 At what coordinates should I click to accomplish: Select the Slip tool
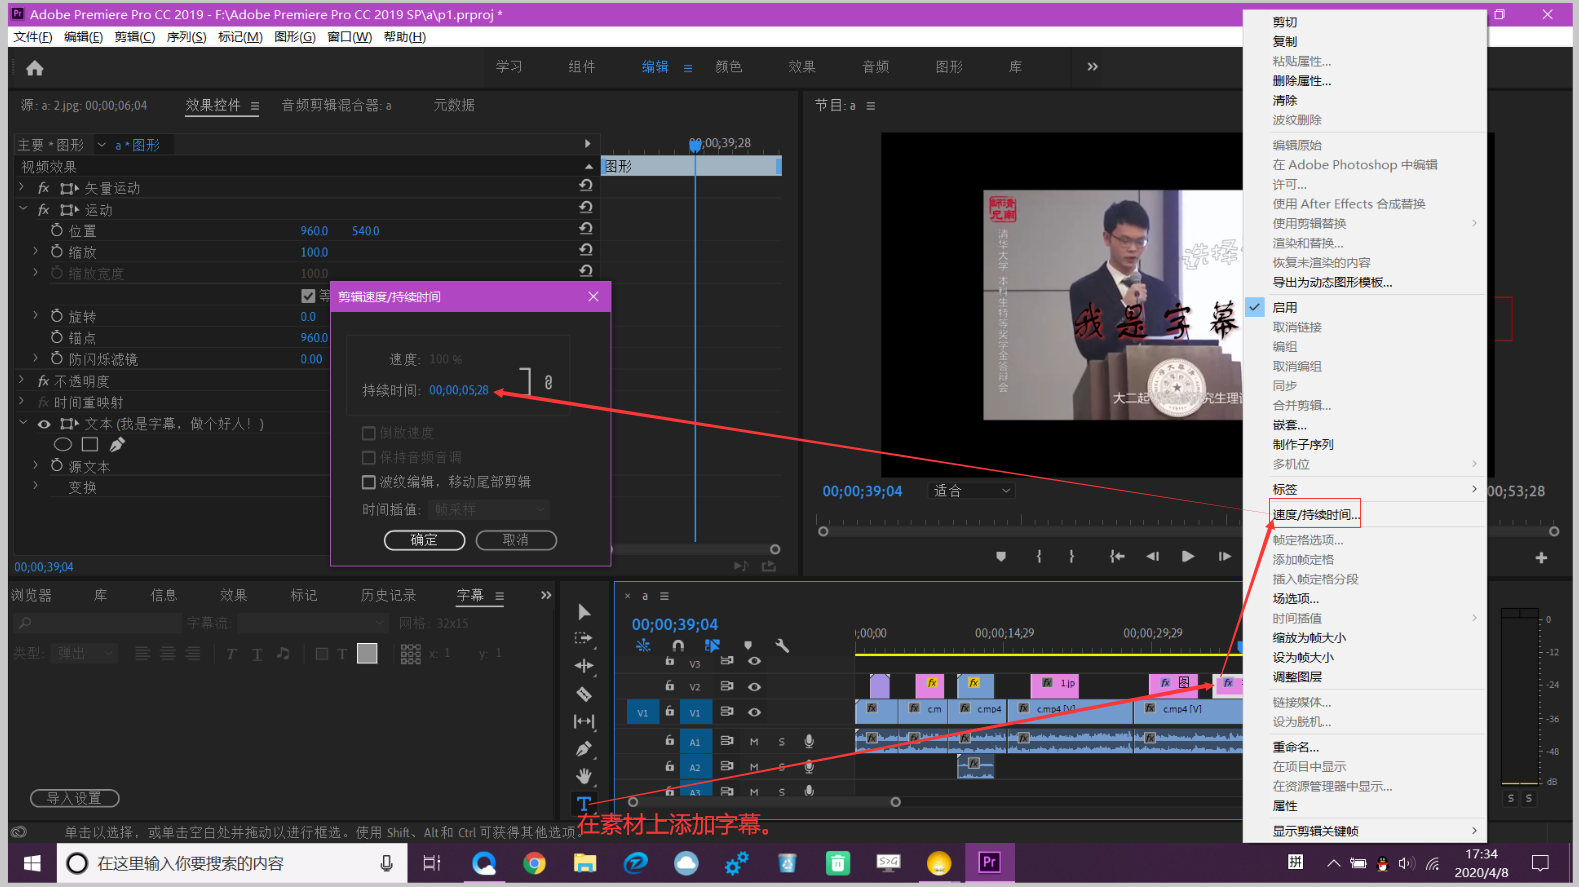[584, 721]
